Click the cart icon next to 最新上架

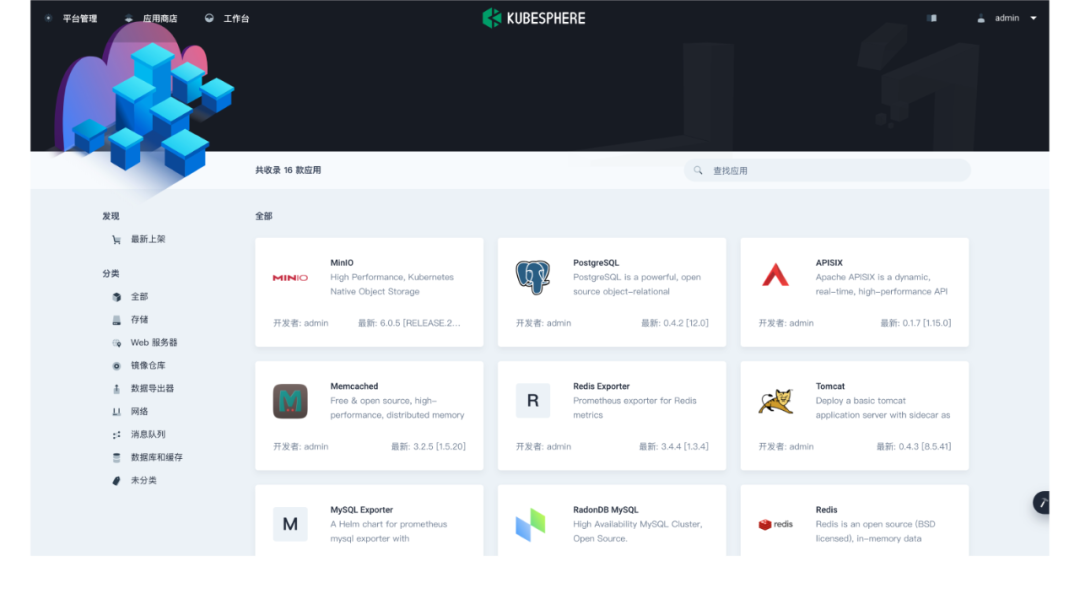click(116, 240)
